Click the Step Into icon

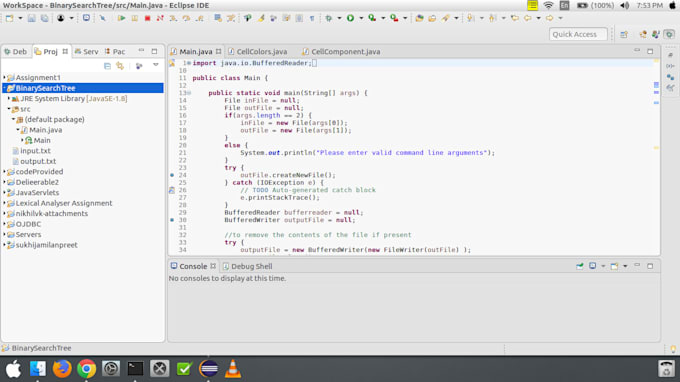173,18
